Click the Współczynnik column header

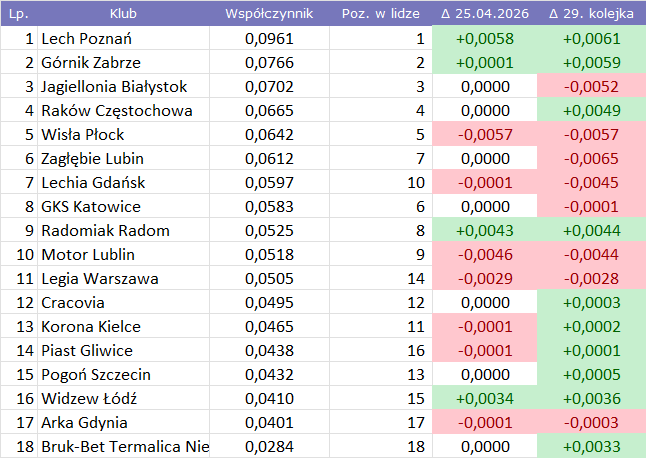[269, 14]
